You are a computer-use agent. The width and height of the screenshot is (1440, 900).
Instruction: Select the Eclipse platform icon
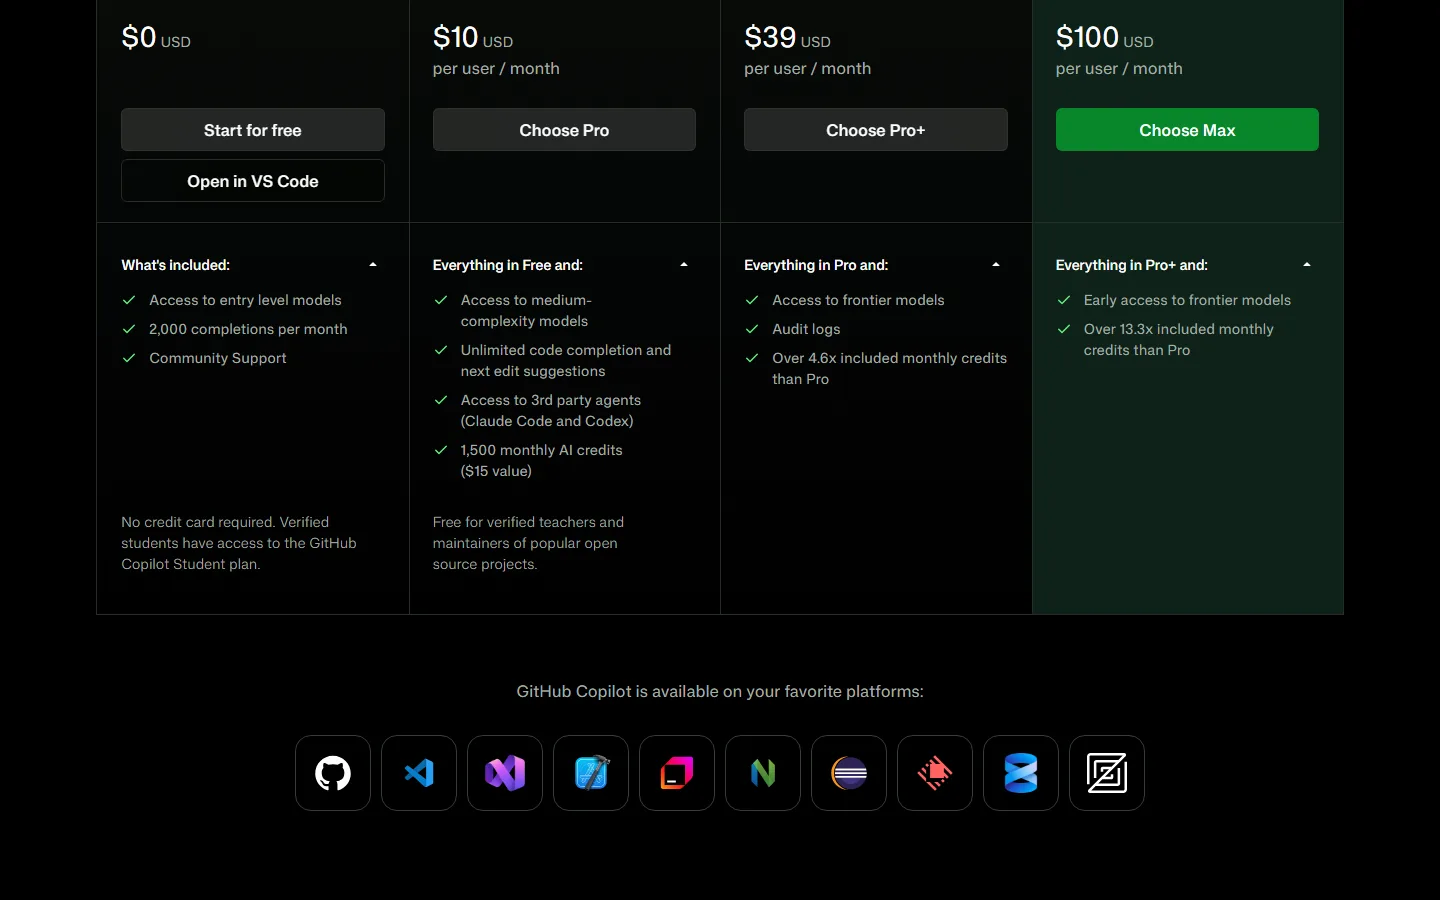click(849, 773)
